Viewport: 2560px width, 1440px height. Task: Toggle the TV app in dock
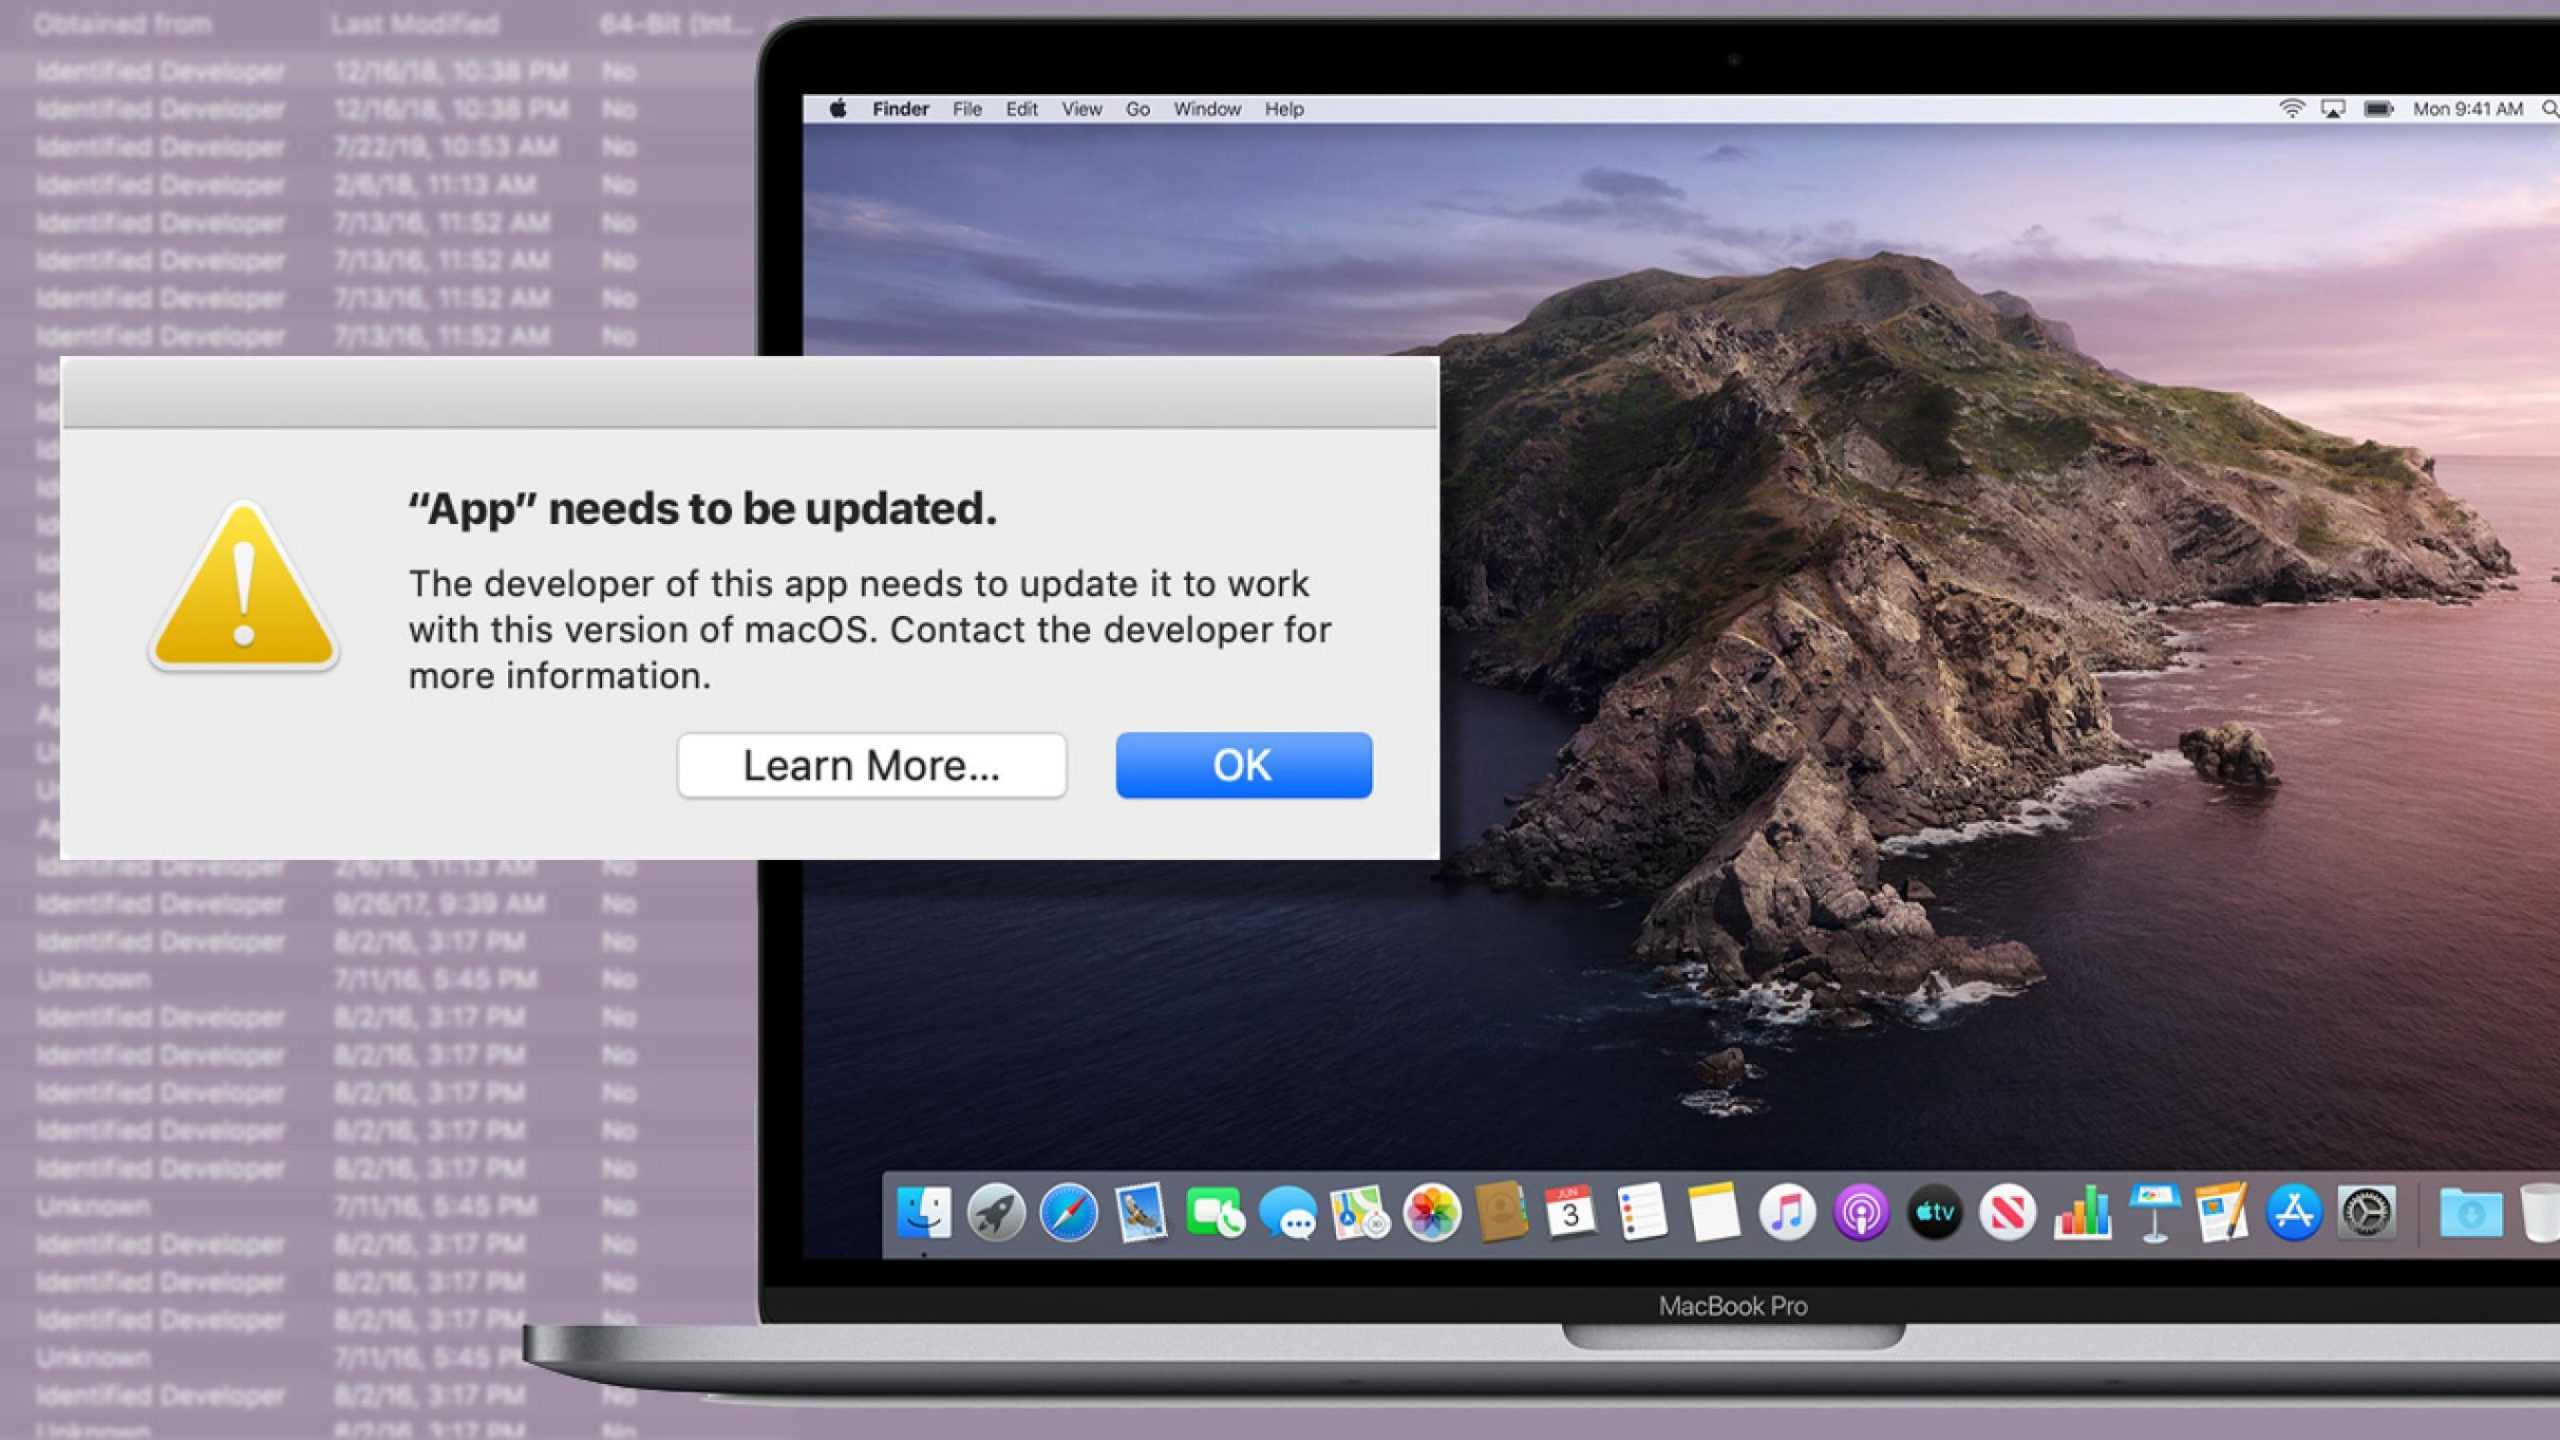pos(1934,1211)
